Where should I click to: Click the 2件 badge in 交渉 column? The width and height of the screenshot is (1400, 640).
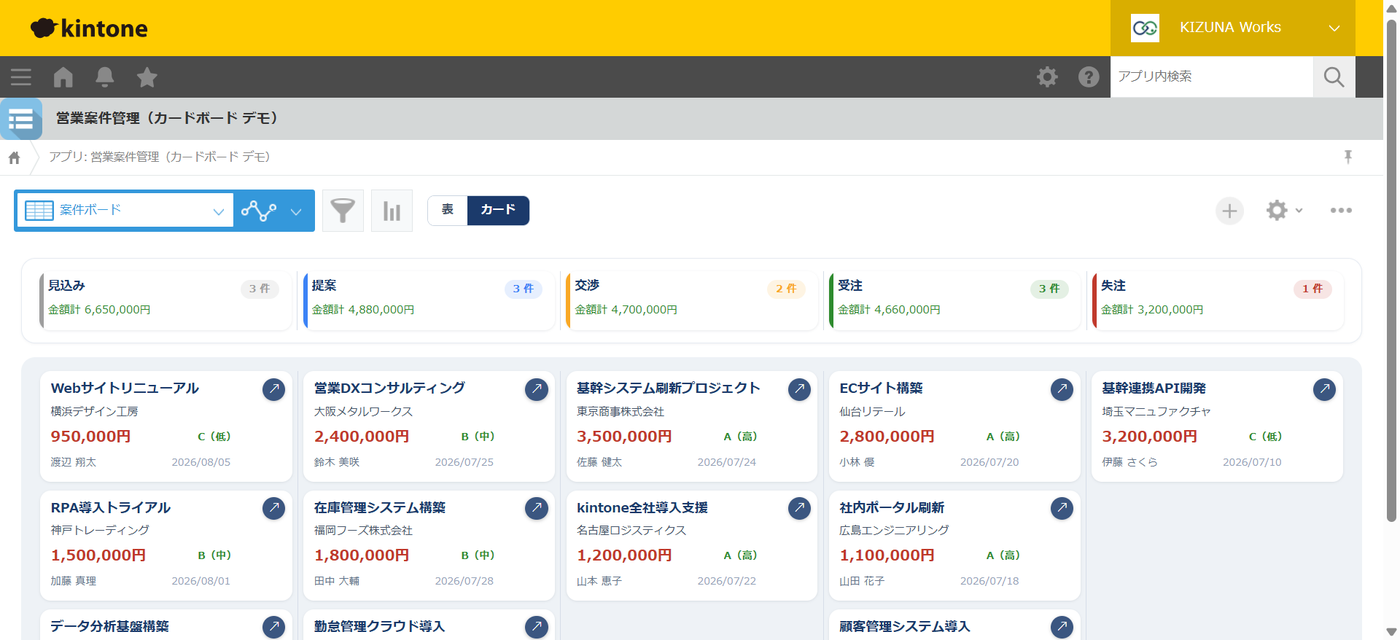pos(786,289)
